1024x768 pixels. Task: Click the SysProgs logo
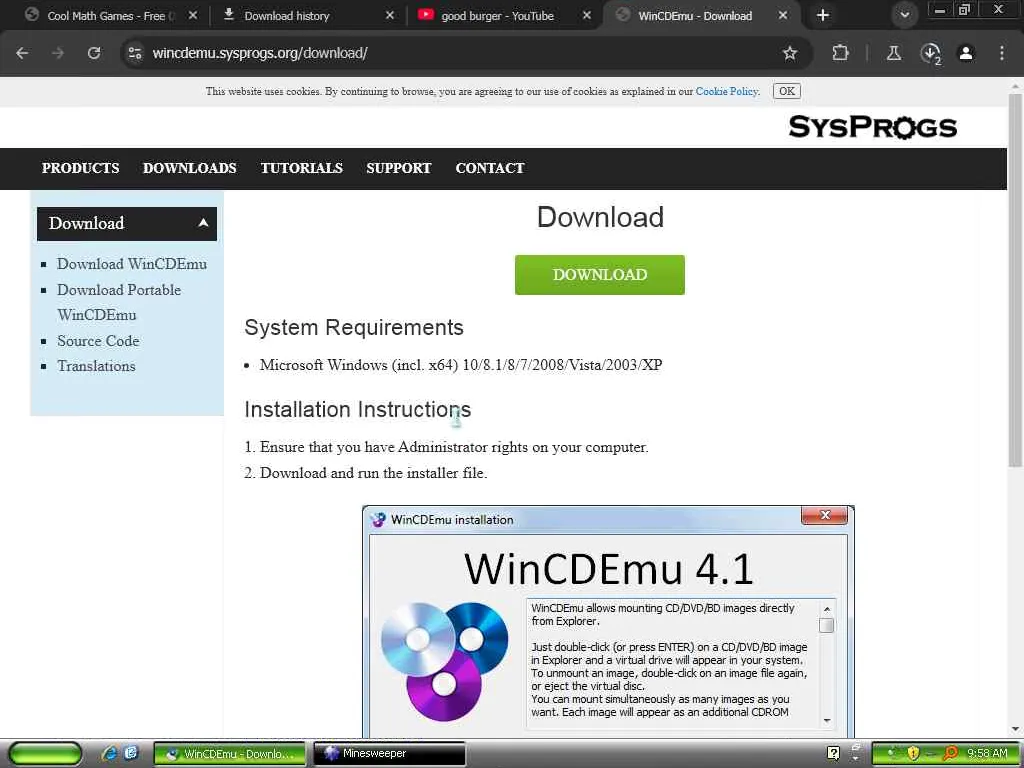click(x=872, y=127)
